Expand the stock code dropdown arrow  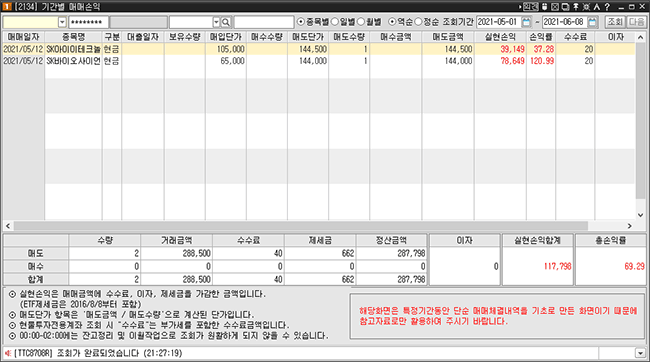coord(216,22)
